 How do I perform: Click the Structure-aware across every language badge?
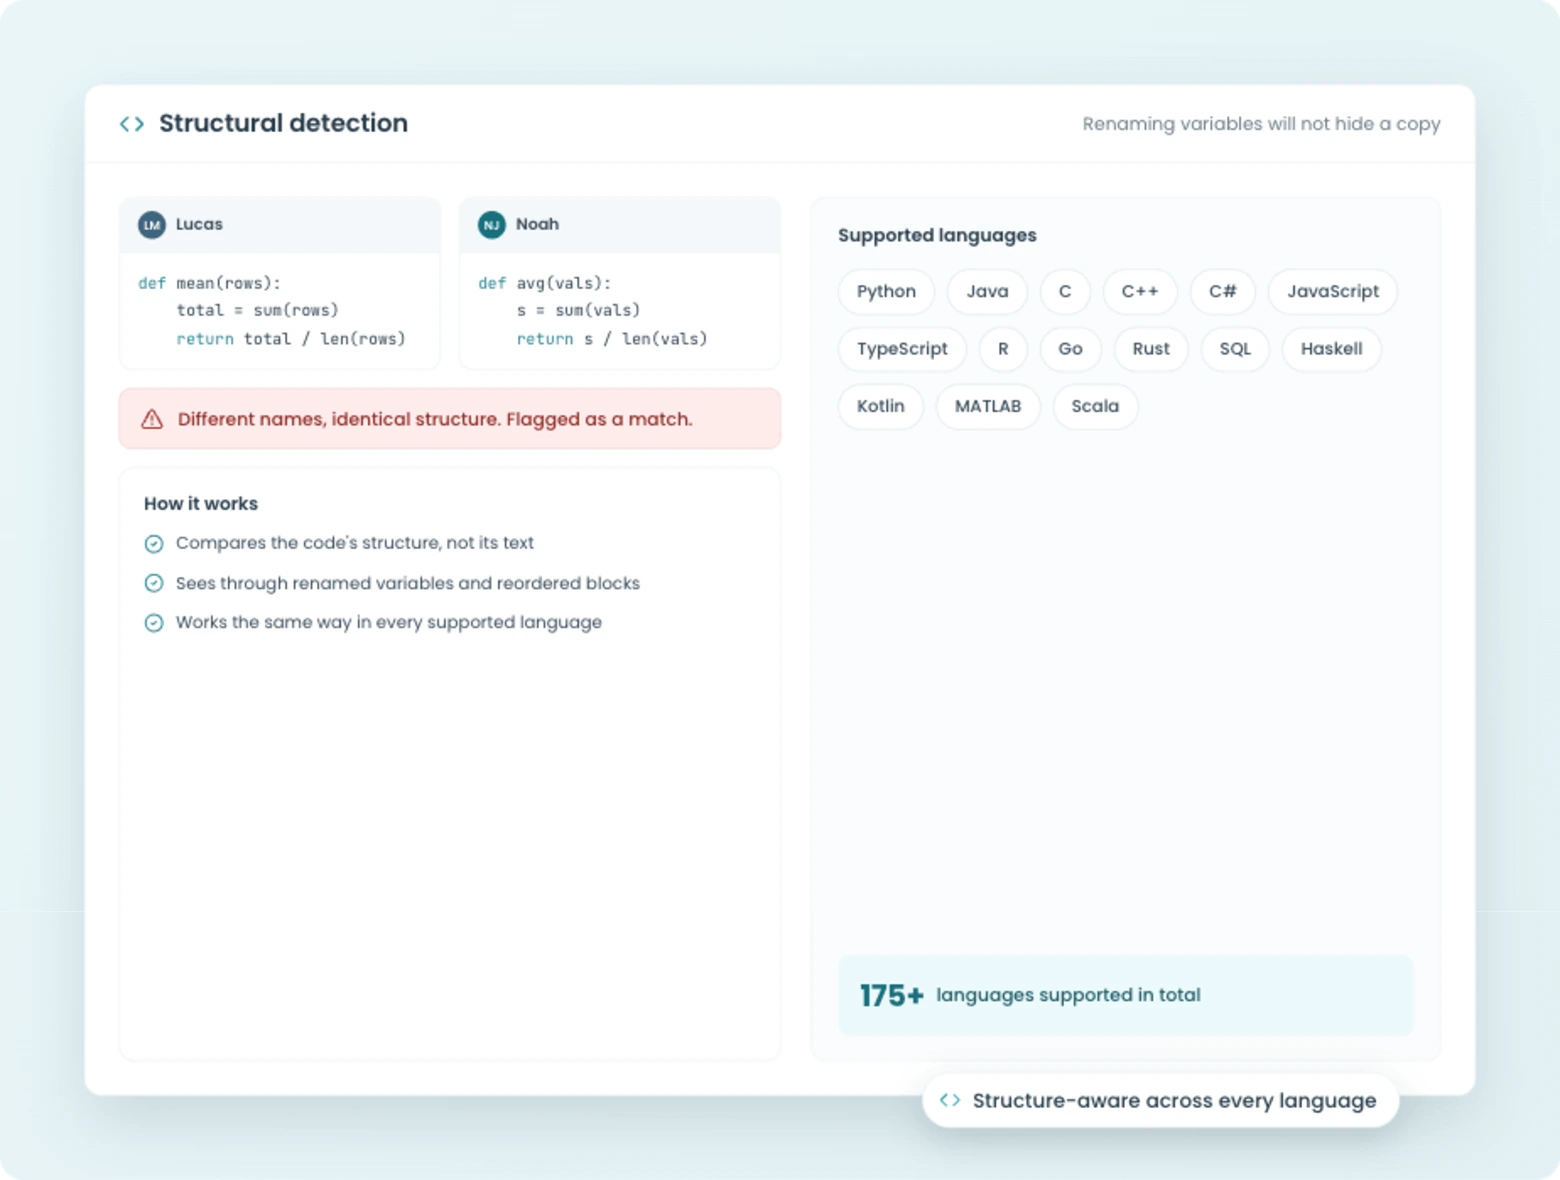(x=1160, y=1100)
